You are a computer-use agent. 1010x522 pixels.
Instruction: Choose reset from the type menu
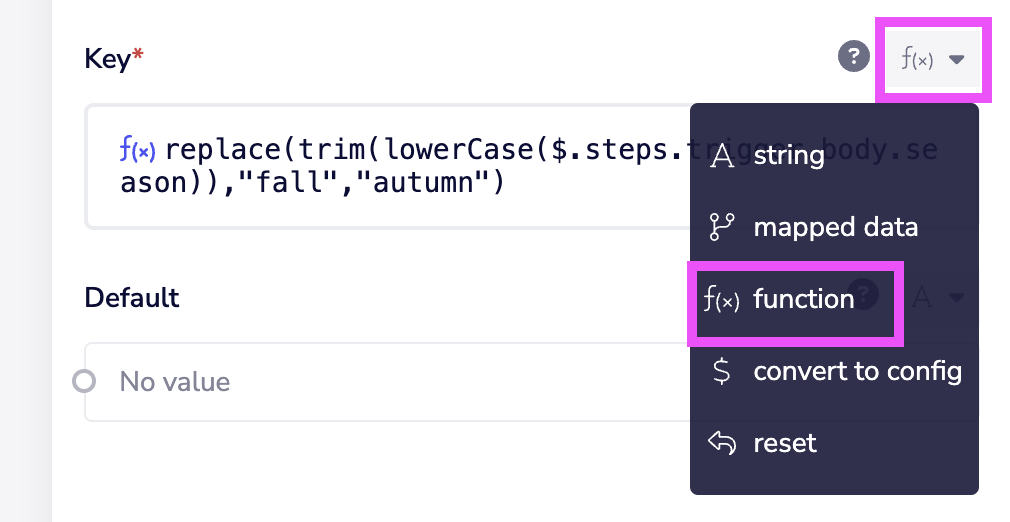785,443
